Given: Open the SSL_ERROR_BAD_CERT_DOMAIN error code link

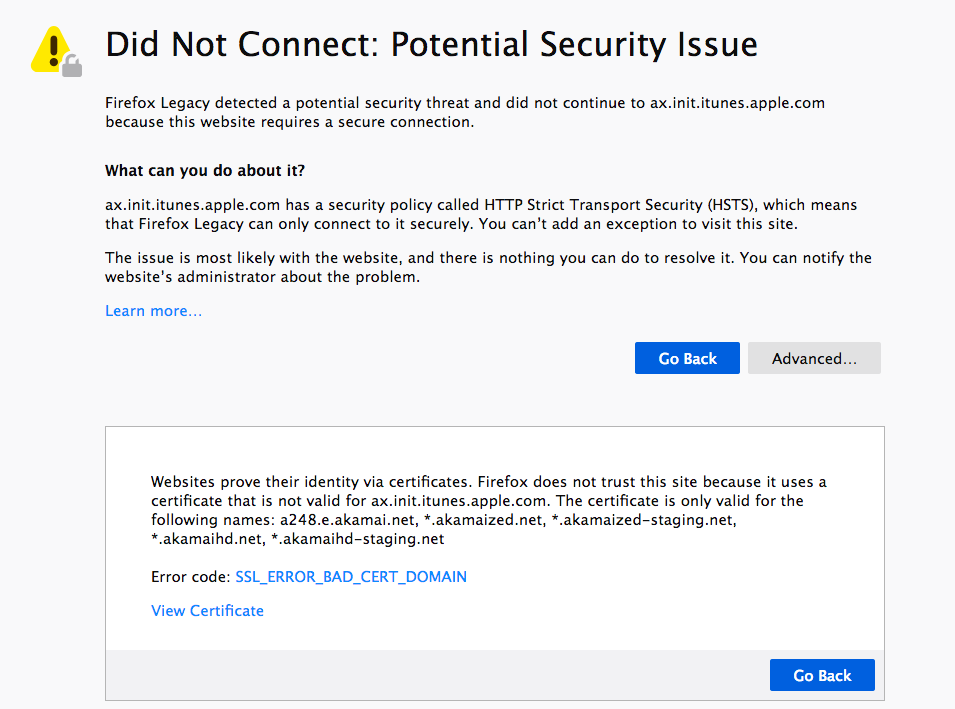Looking at the screenshot, I should click(x=351, y=577).
